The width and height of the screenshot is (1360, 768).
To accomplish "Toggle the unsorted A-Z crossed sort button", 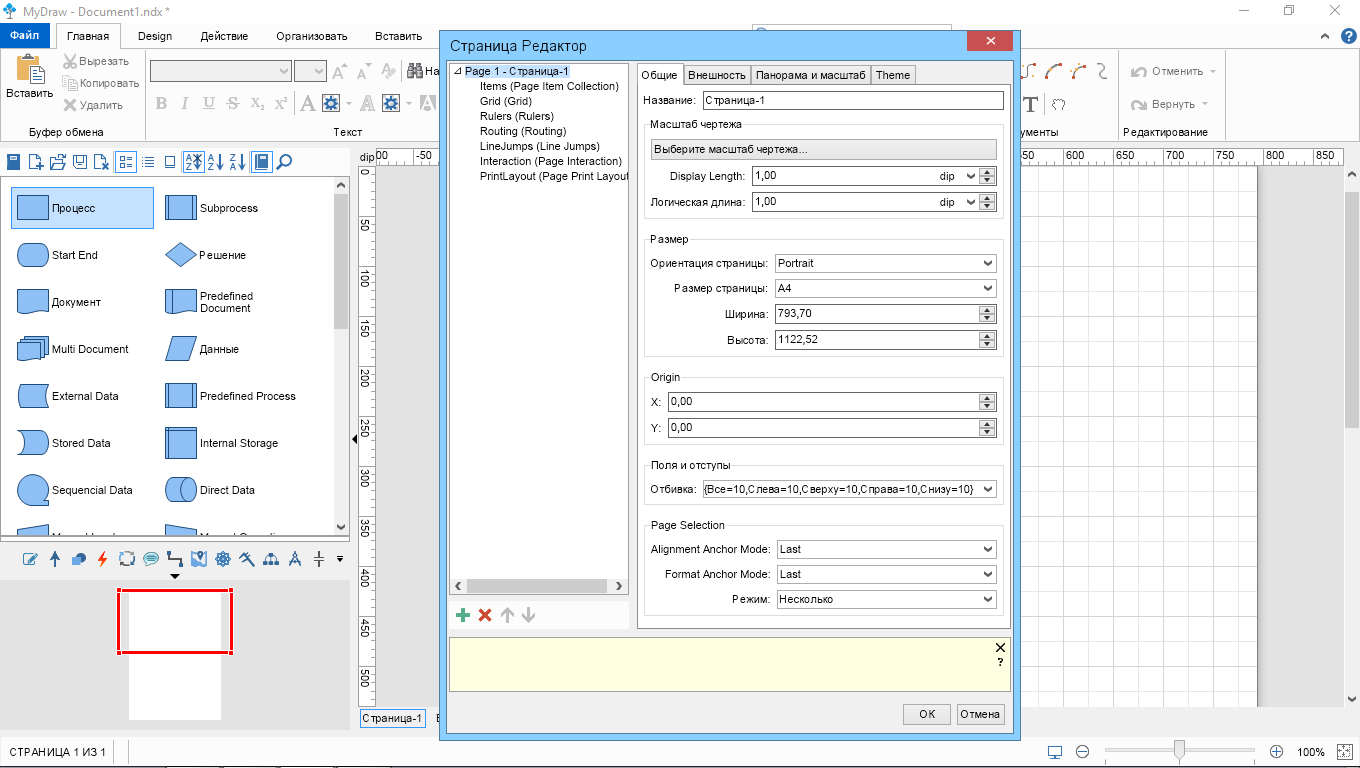I will [x=194, y=162].
